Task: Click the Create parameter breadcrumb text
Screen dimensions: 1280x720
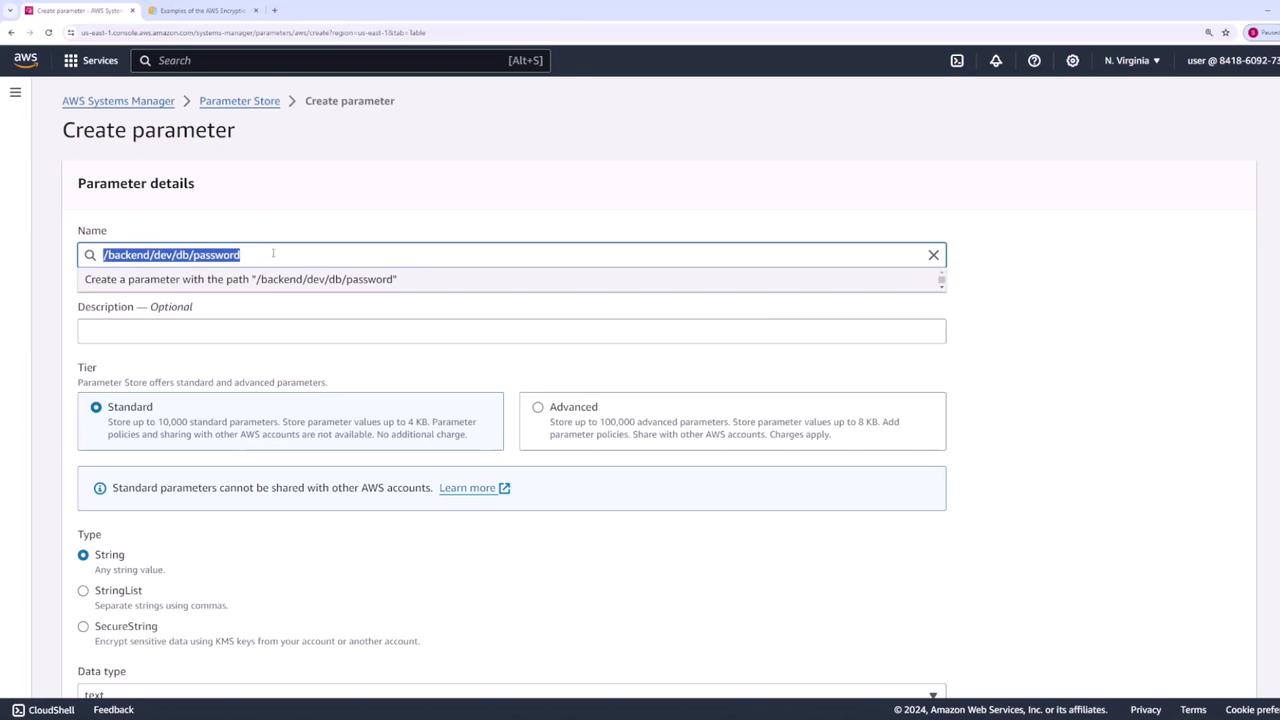Action: [349, 101]
